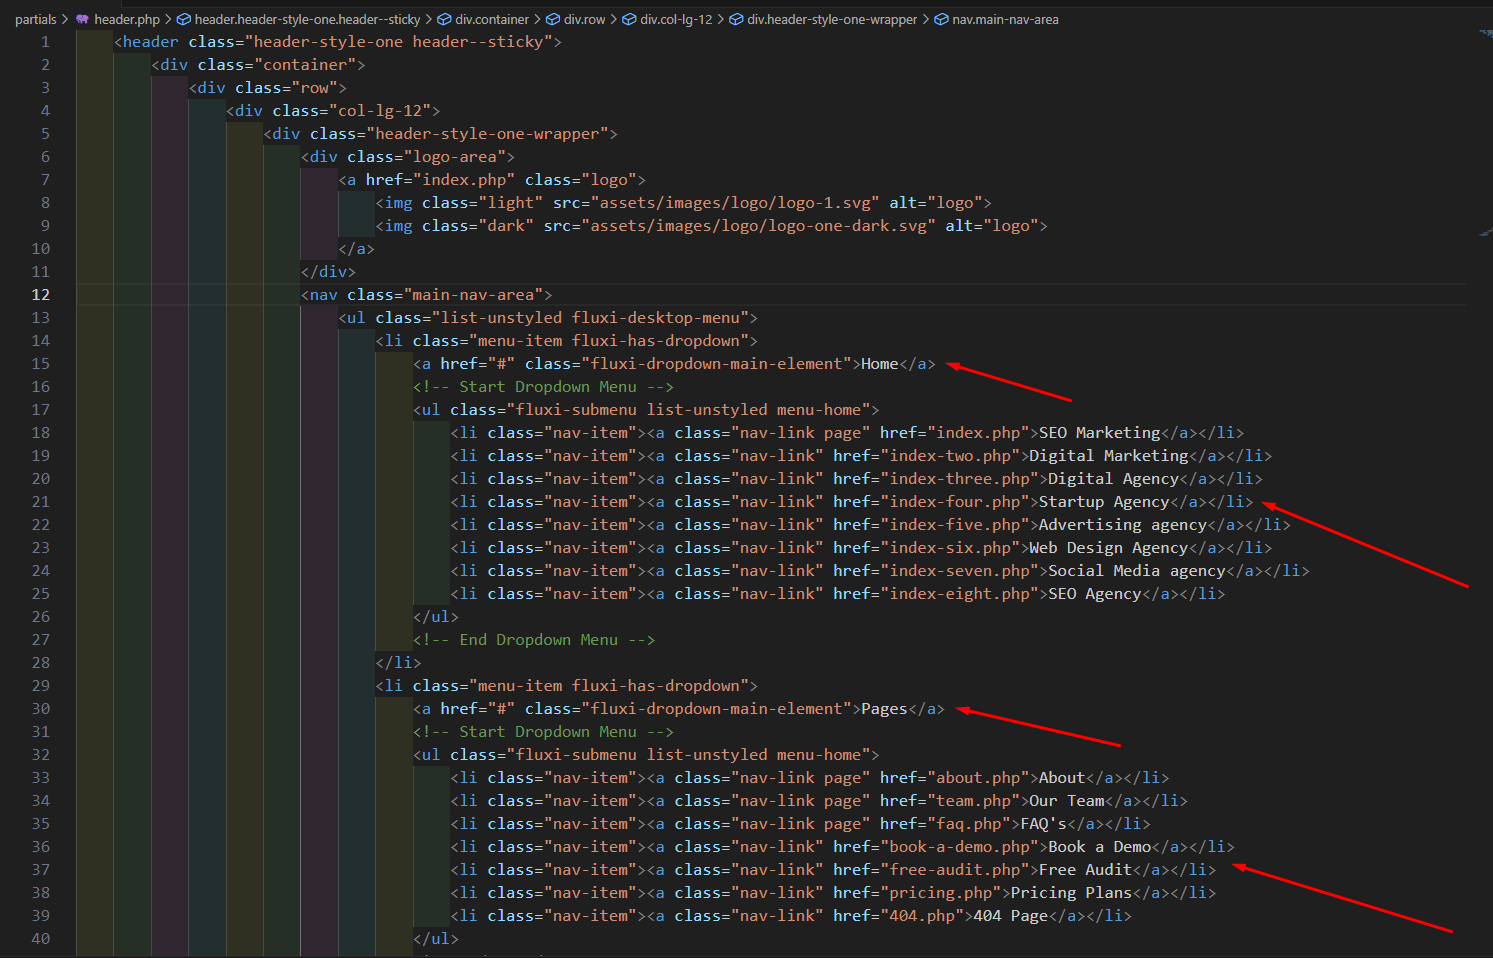Image resolution: width=1493 pixels, height=958 pixels.
Task: Click the logo-1.svg image path
Action: coord(734,203)
